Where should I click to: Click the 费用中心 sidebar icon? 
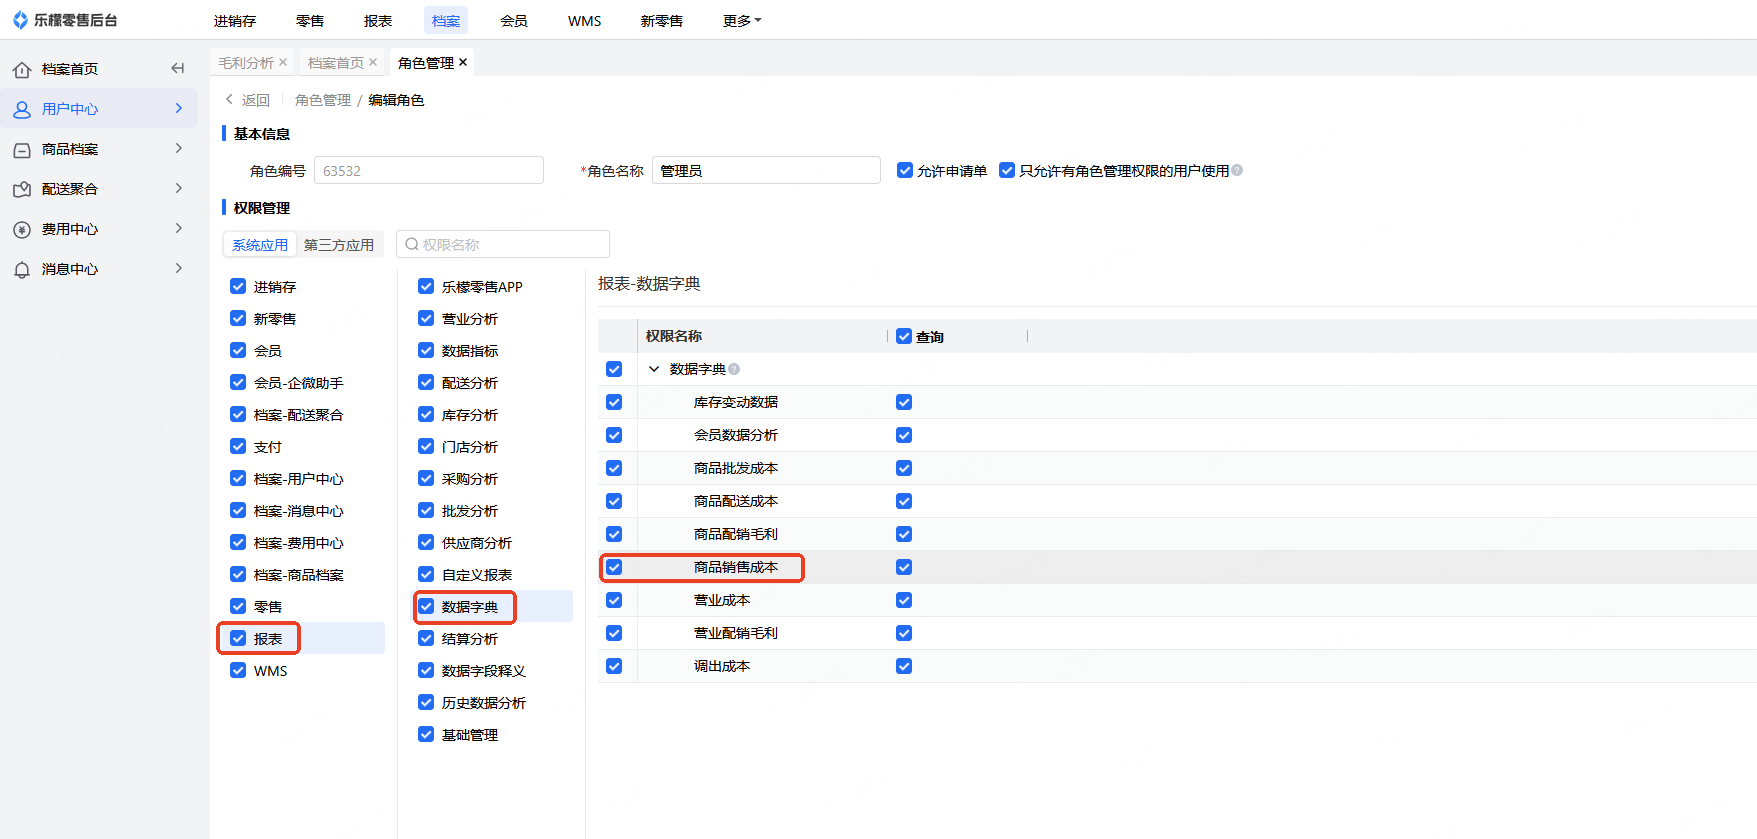(22, 230)
